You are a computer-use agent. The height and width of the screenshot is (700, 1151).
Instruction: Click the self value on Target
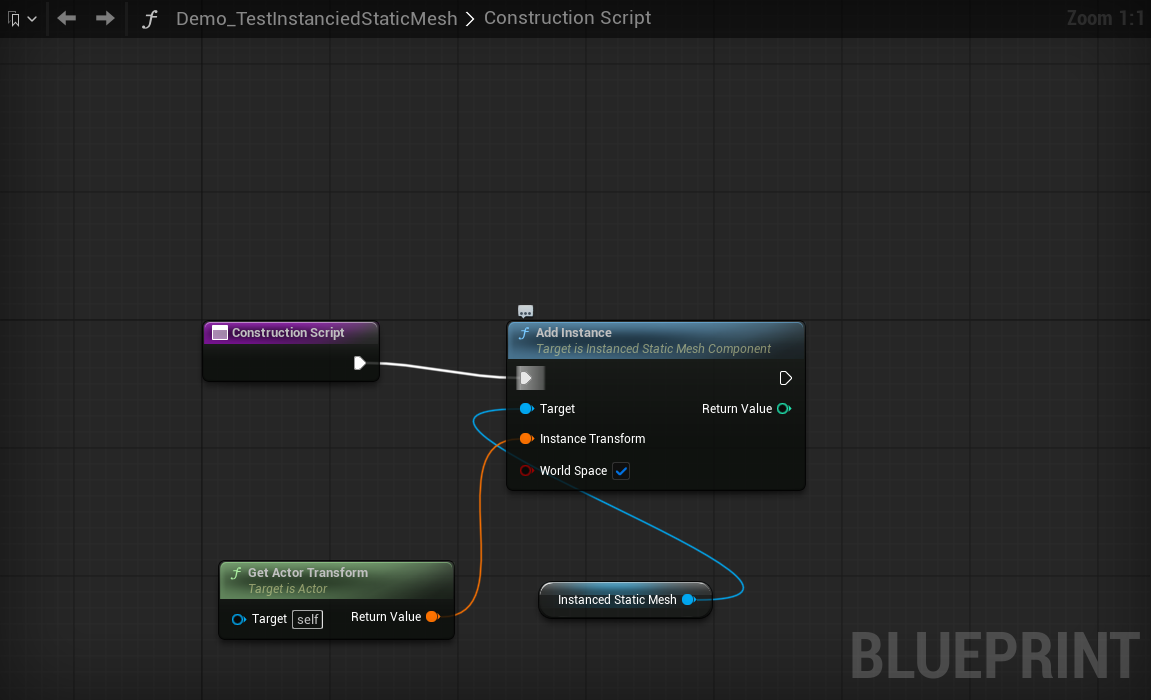click(308, 619)
